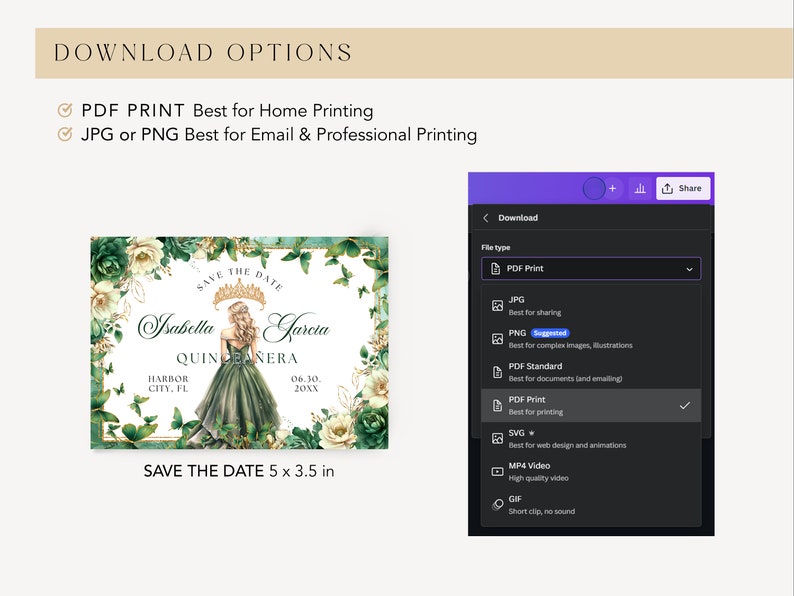
Task: Click the MP4 Video play icon
Action: tap(497, 471)
